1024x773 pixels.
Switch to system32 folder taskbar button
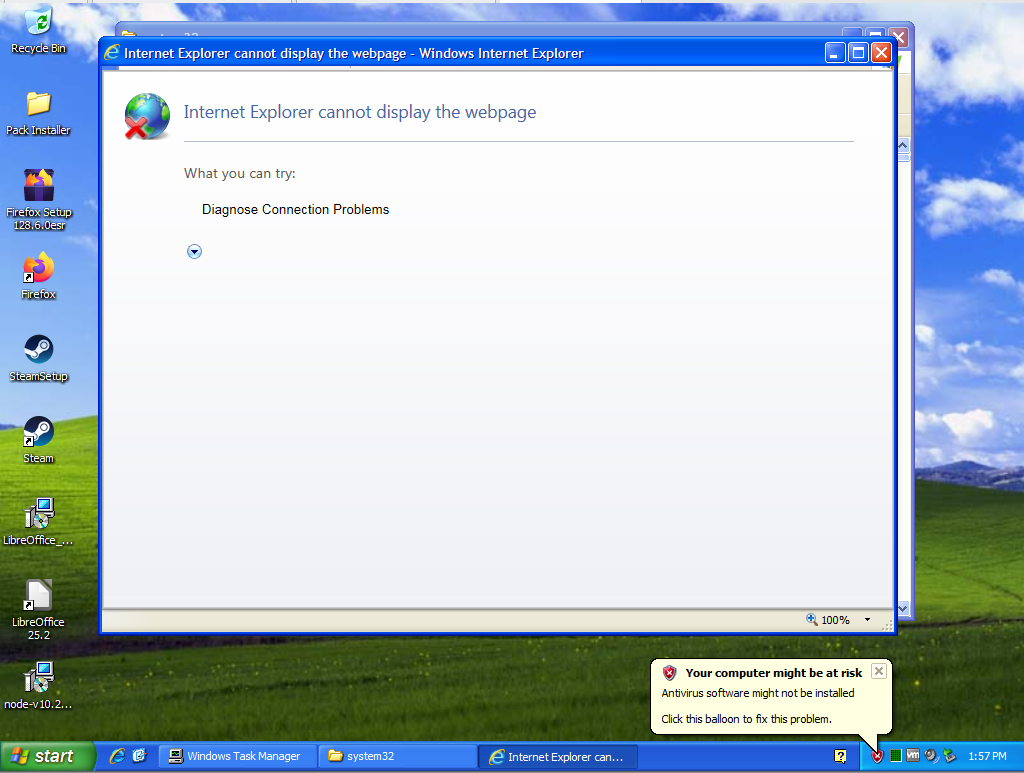[398, 756]
